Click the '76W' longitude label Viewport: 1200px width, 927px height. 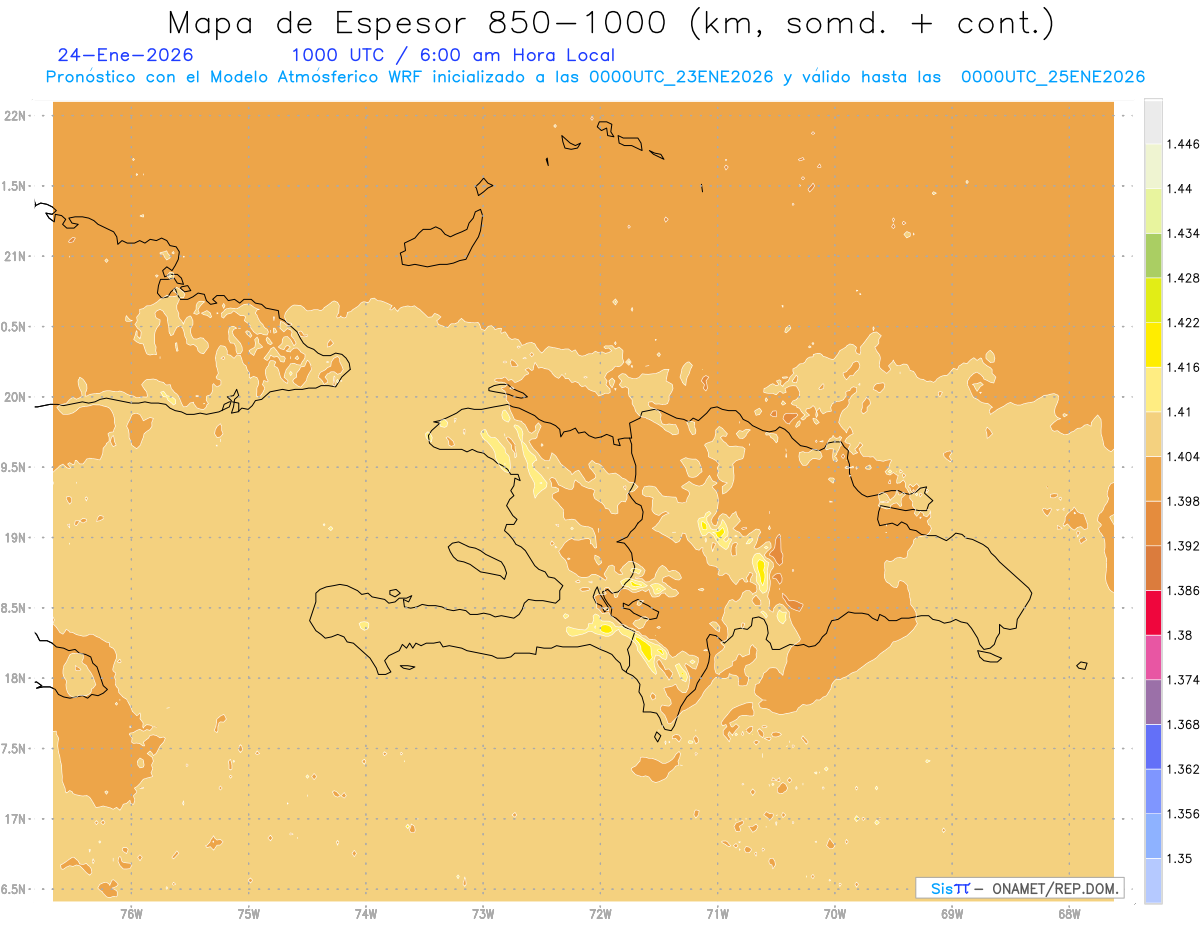point(131,914)
